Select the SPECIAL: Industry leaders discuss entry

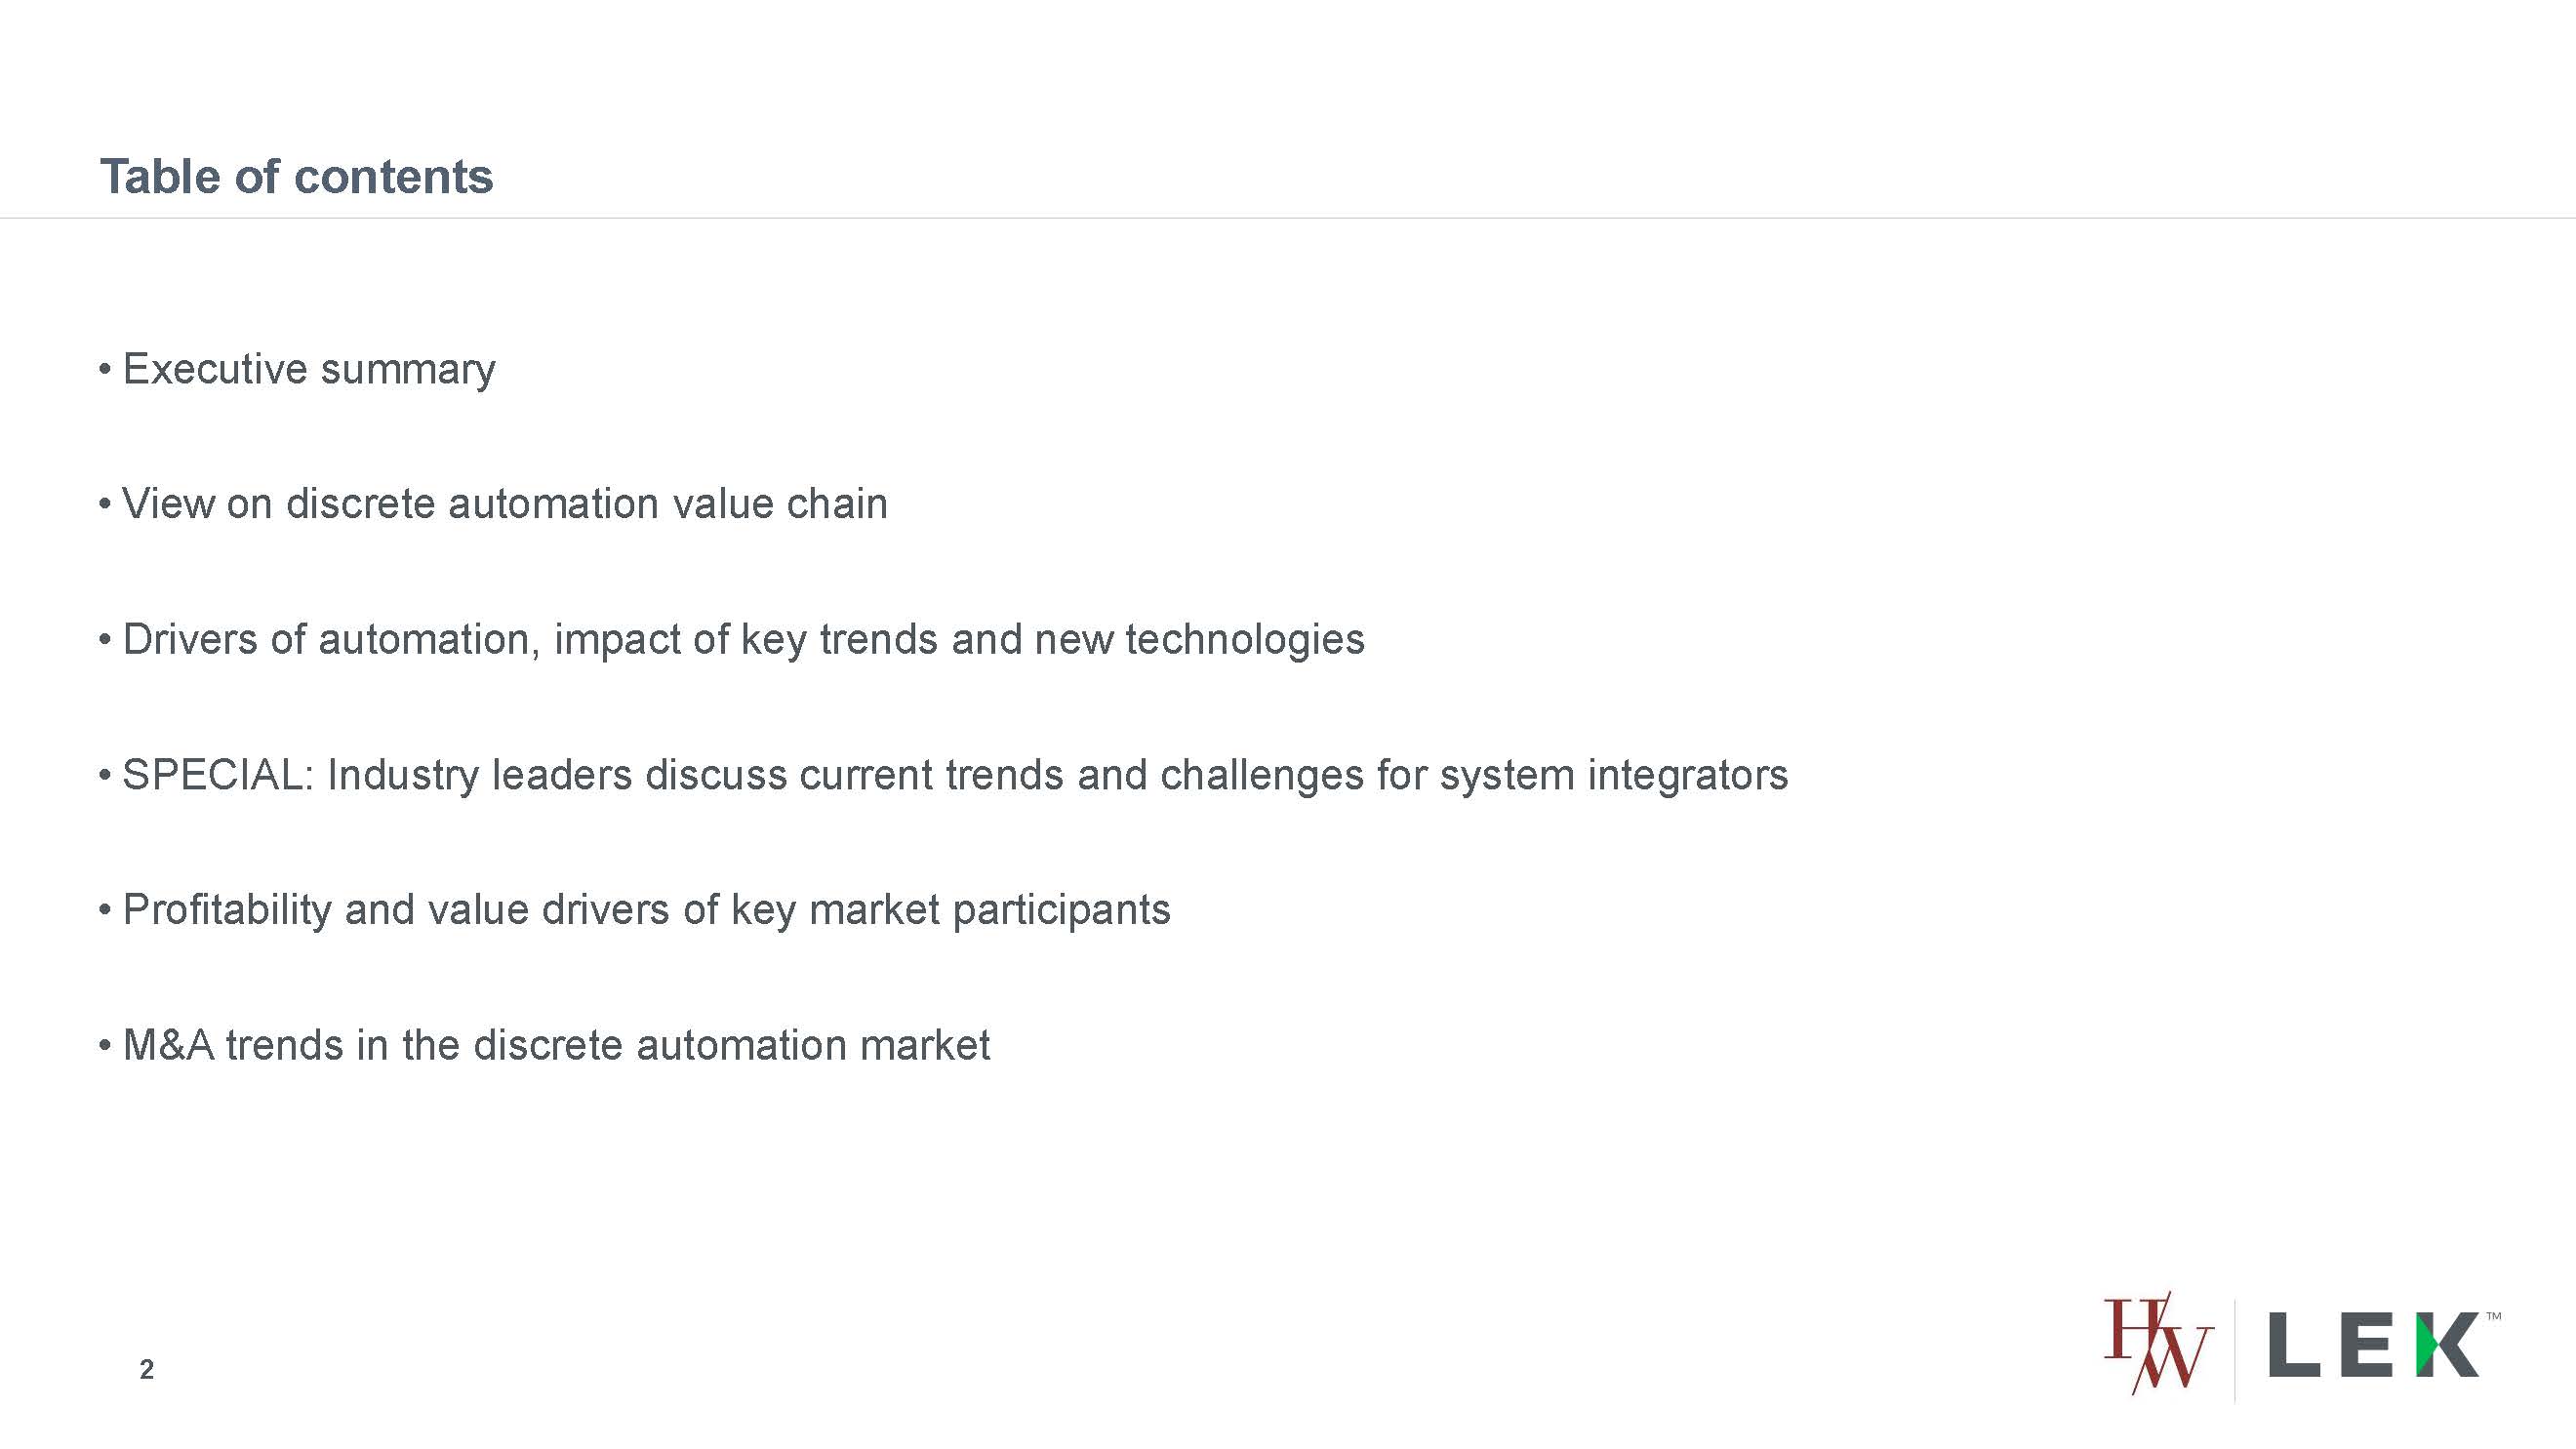pos(954,775)
